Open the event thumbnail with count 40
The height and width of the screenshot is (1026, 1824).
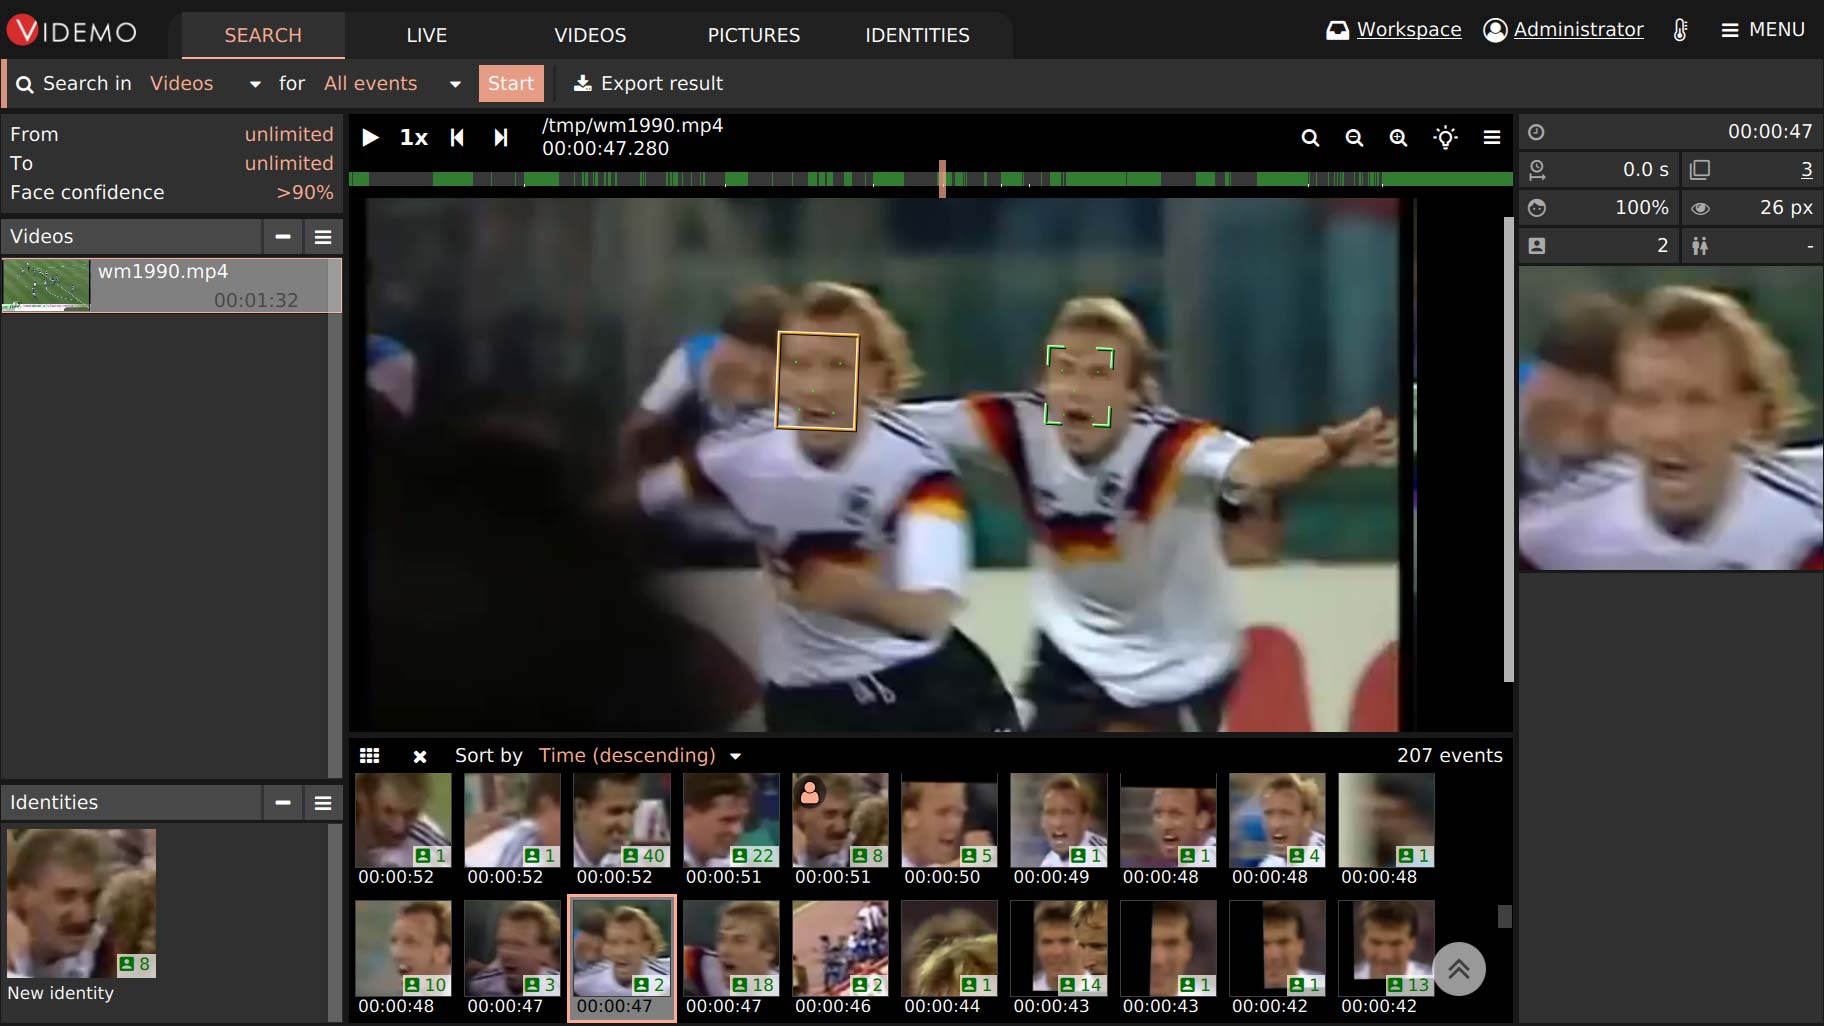tap(621, 820)
